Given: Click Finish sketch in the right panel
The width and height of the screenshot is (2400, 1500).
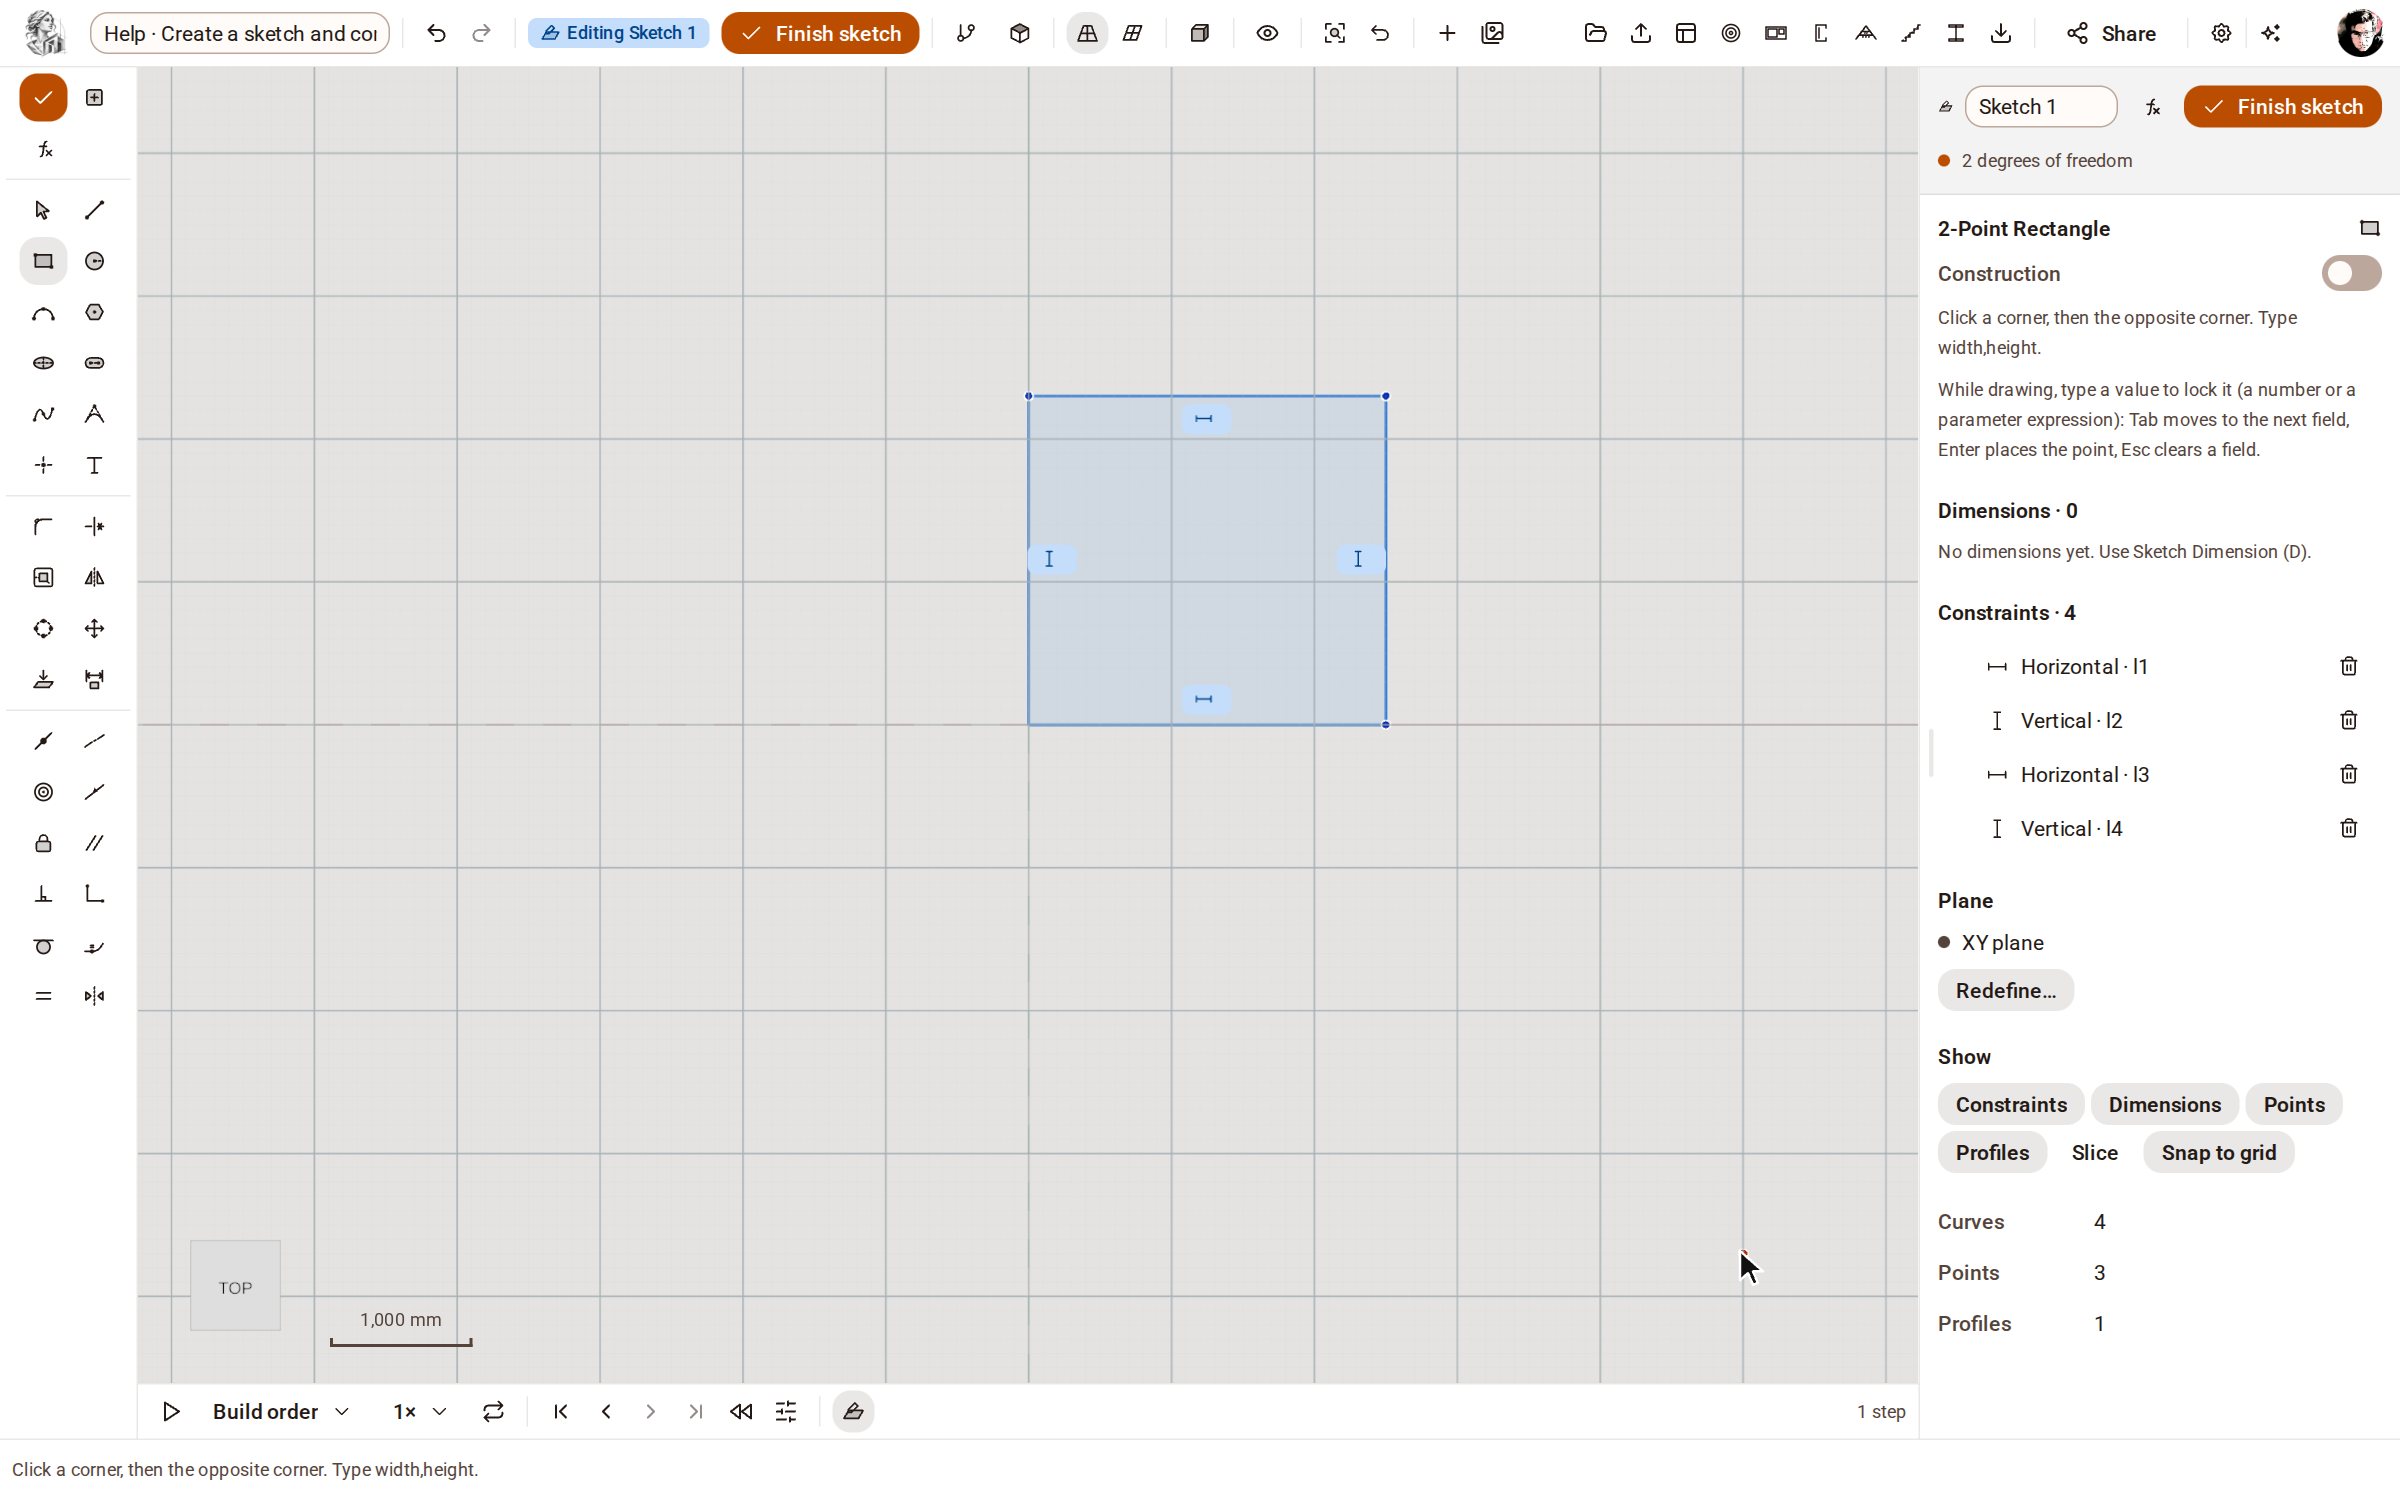Looking at the screenshot, I should 2282,106.
